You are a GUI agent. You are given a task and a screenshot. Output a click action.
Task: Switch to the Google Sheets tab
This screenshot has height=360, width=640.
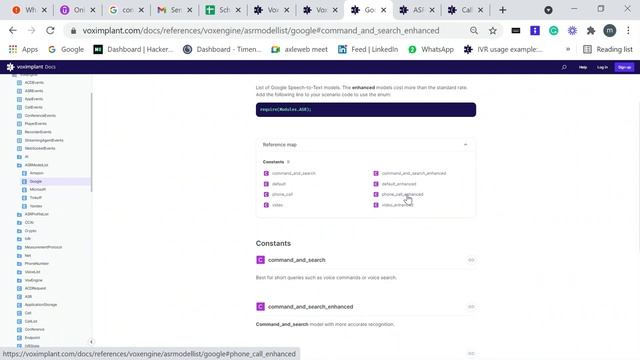[x=223, y=10]
